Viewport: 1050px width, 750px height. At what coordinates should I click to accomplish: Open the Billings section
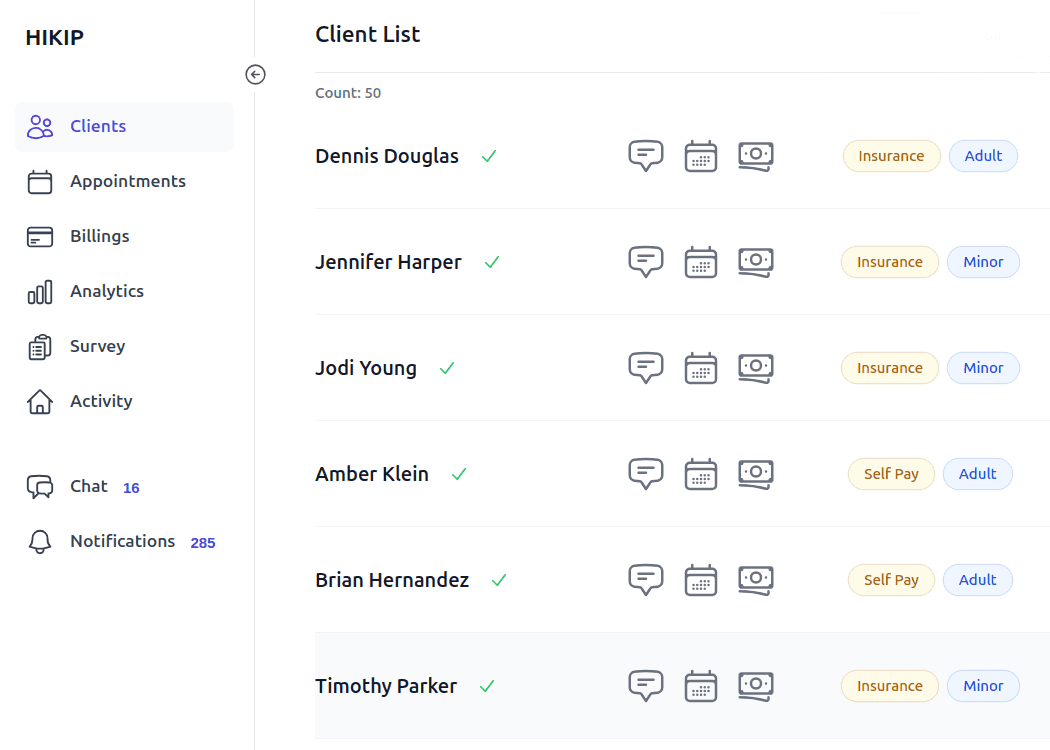point(125,236)
